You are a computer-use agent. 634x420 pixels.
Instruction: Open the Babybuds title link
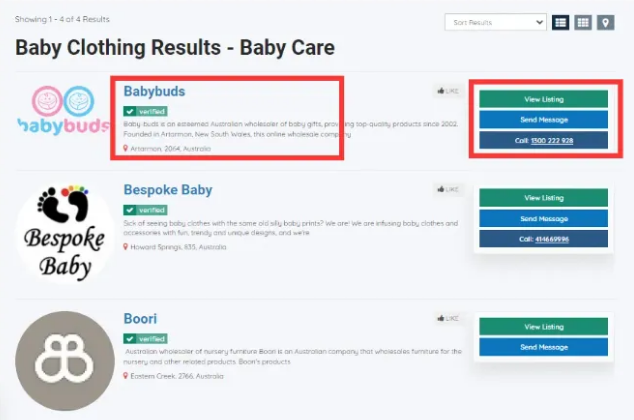[154, 91]
